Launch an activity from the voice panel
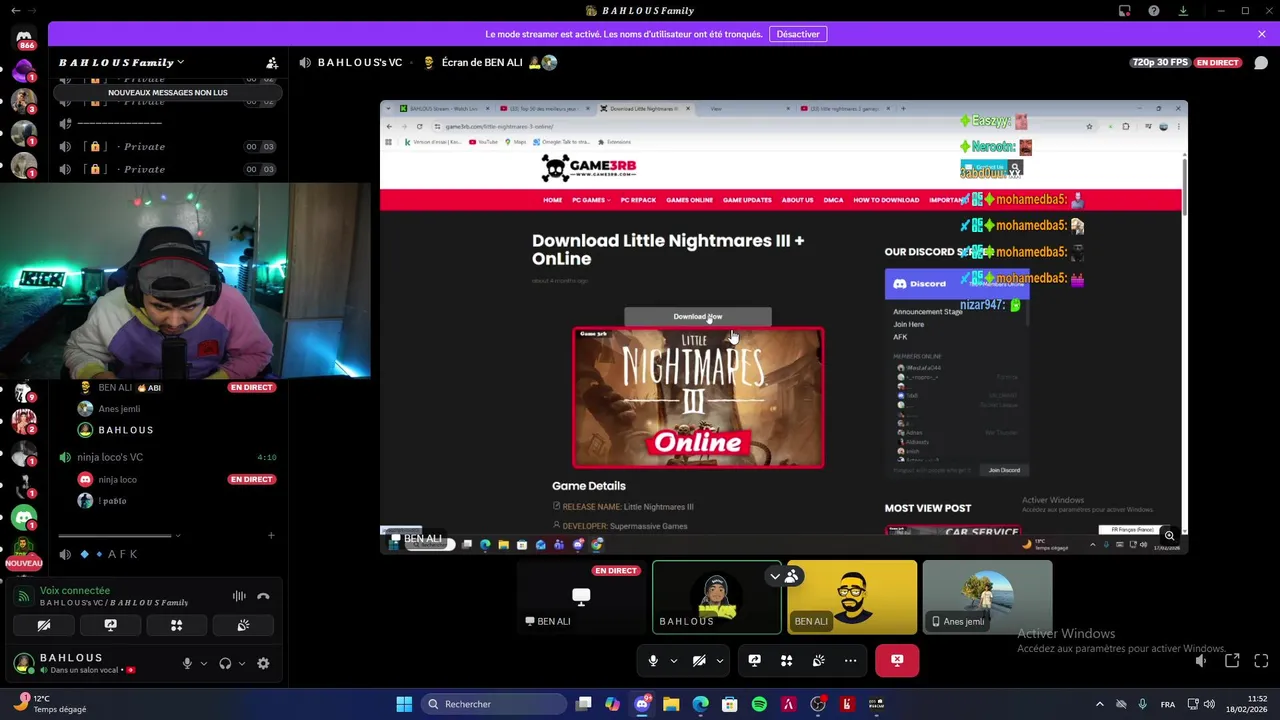This screenshot has height=720, width=1280. pos(176,625)
